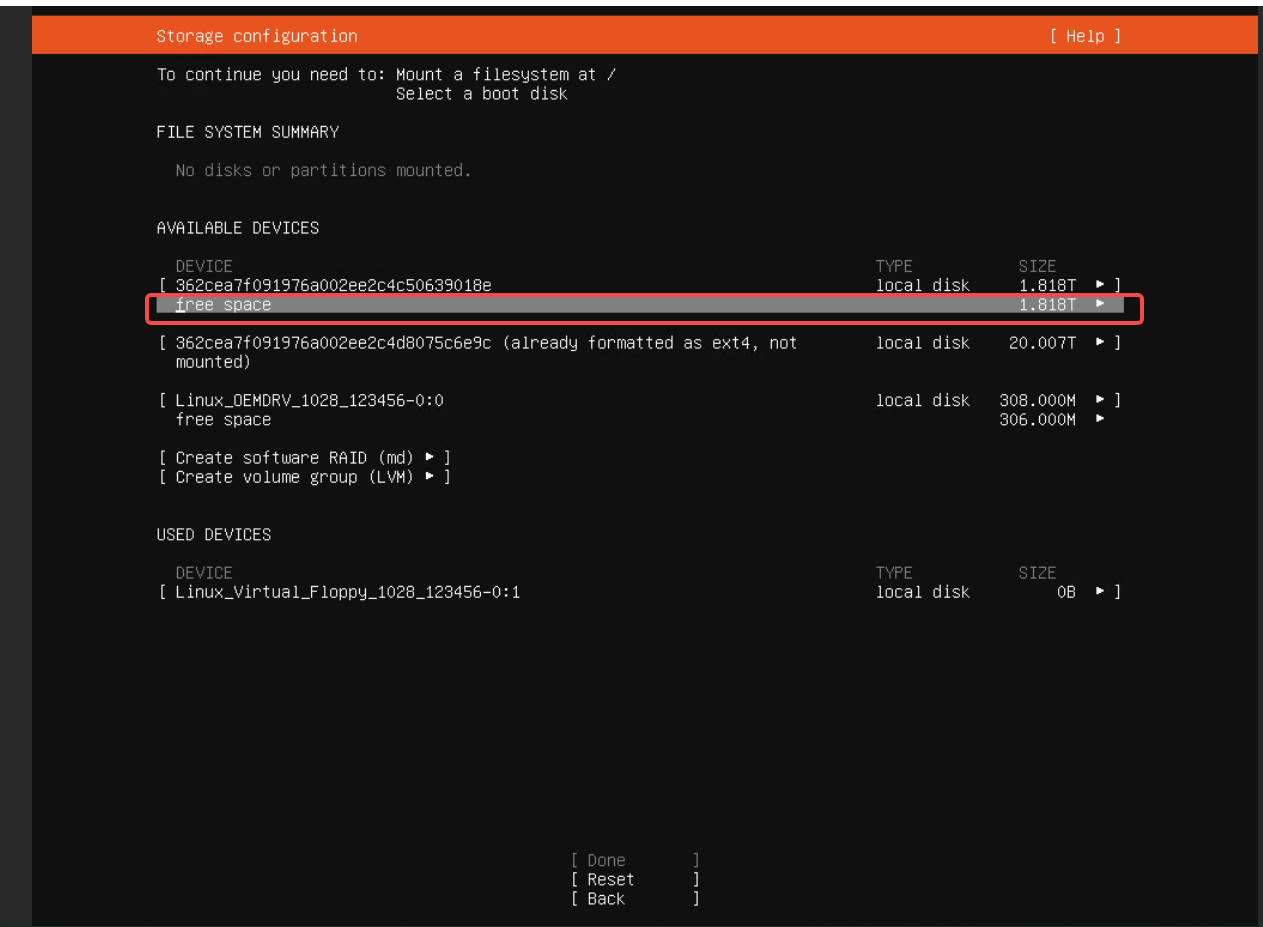Select device 362cea7f091976a002ee2c4c50639018e
1263x927 pixels.
333,286
